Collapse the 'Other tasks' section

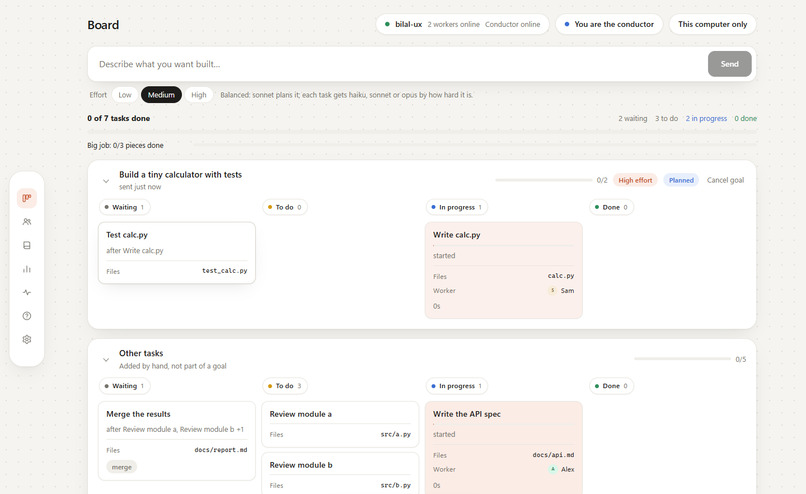point(106,360)
